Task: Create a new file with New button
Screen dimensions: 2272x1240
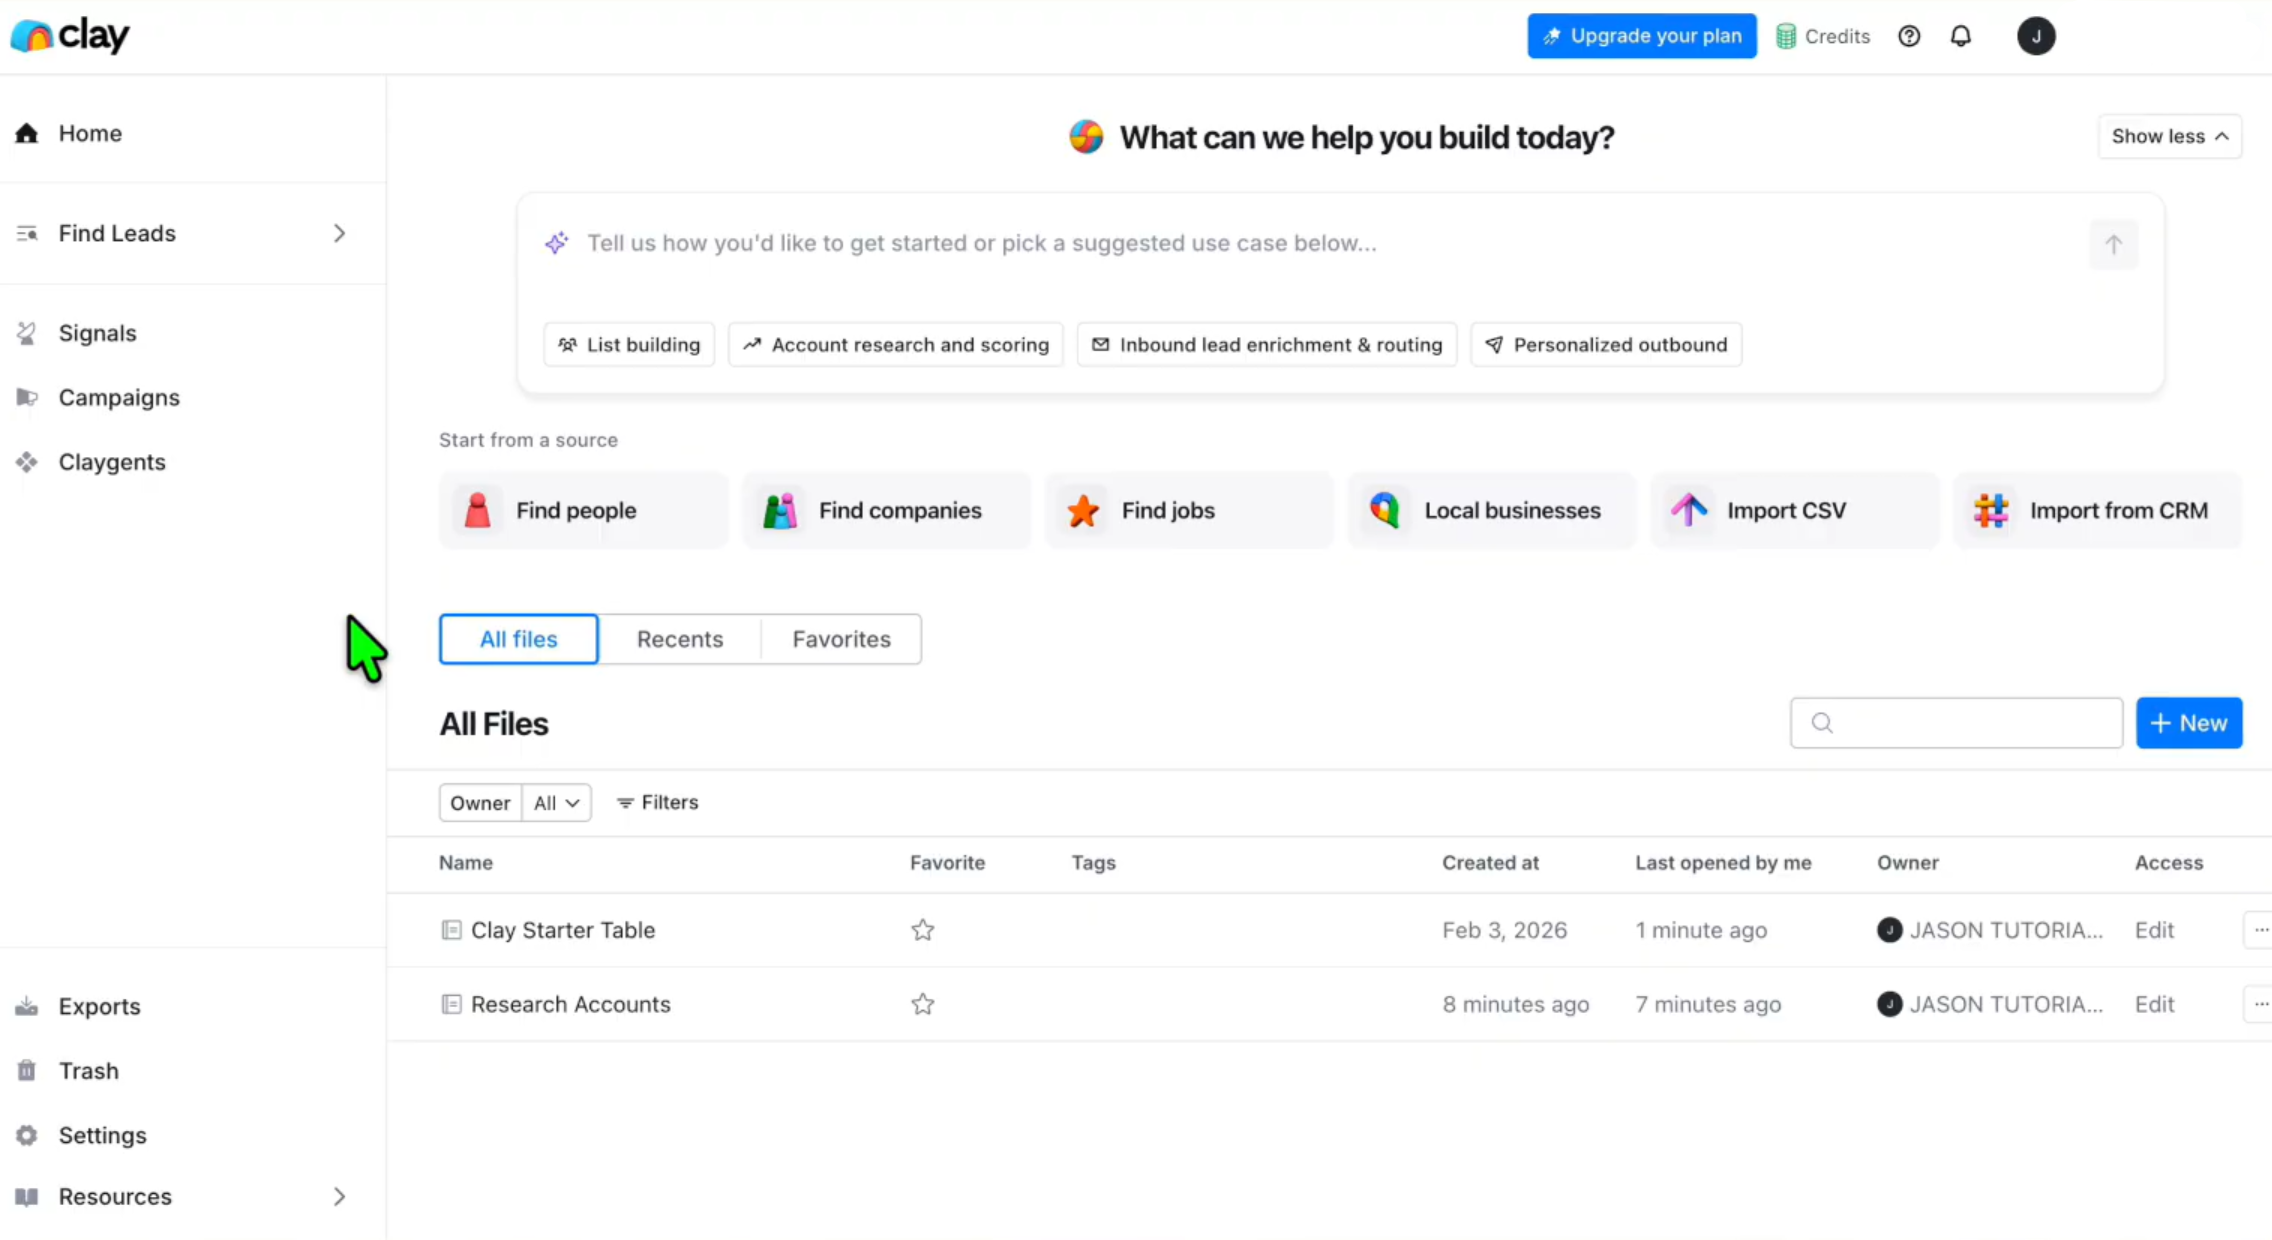Action: coord(2189,723)
